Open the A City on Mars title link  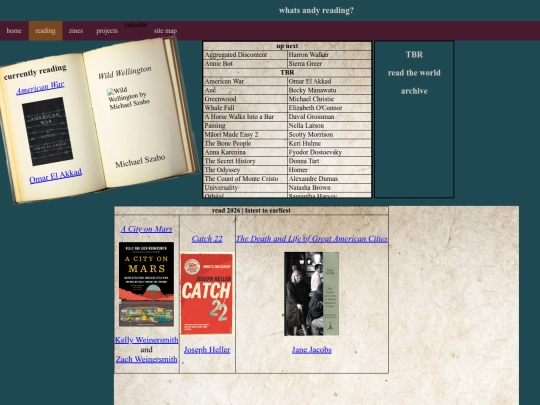point(146,229)
